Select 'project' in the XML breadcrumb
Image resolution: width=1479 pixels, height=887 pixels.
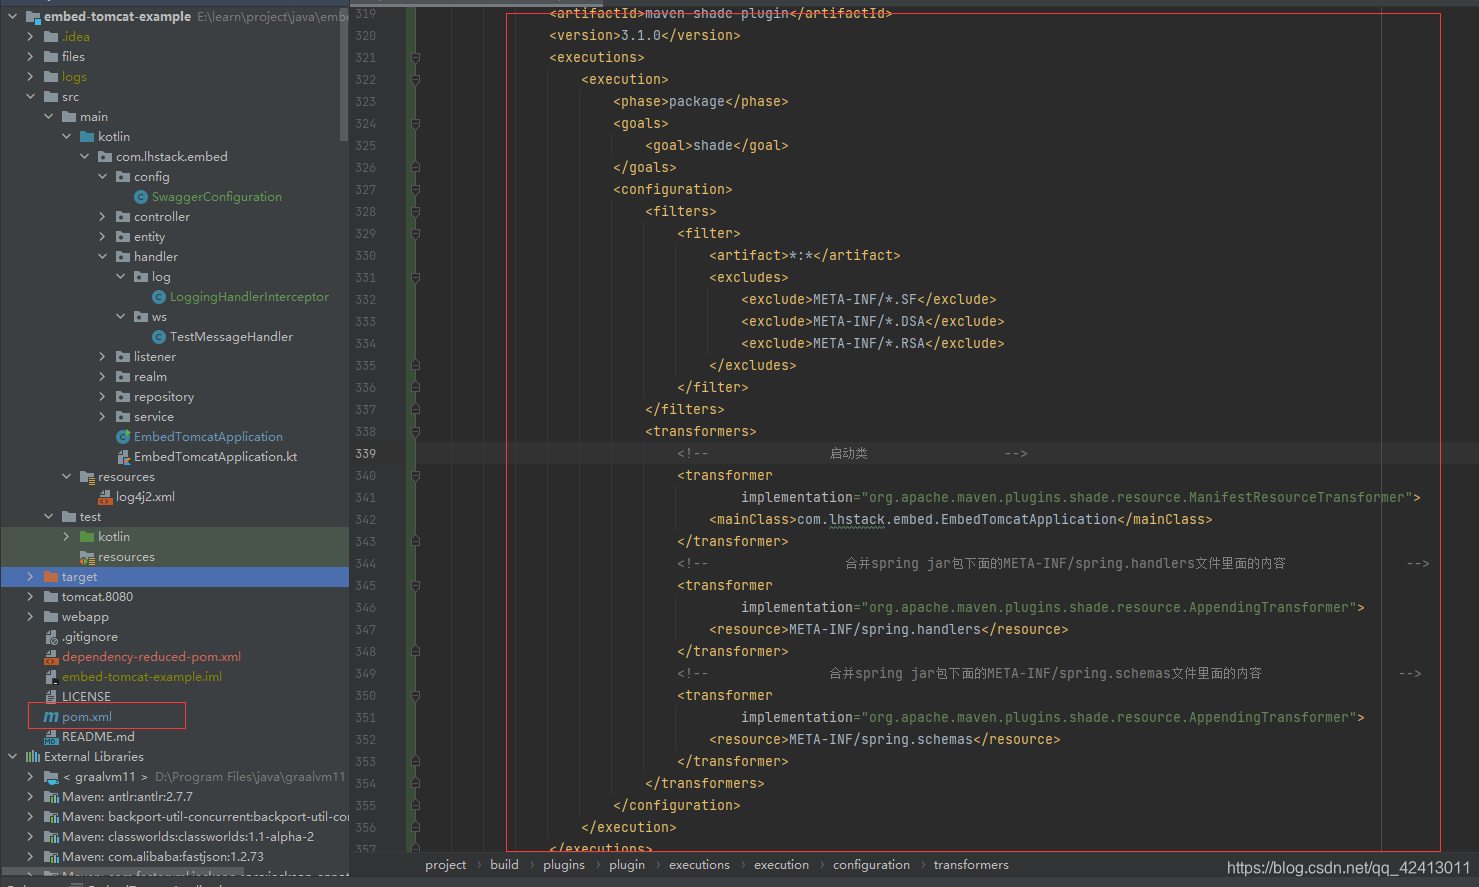pyautogui.click(x=445, y=865)
